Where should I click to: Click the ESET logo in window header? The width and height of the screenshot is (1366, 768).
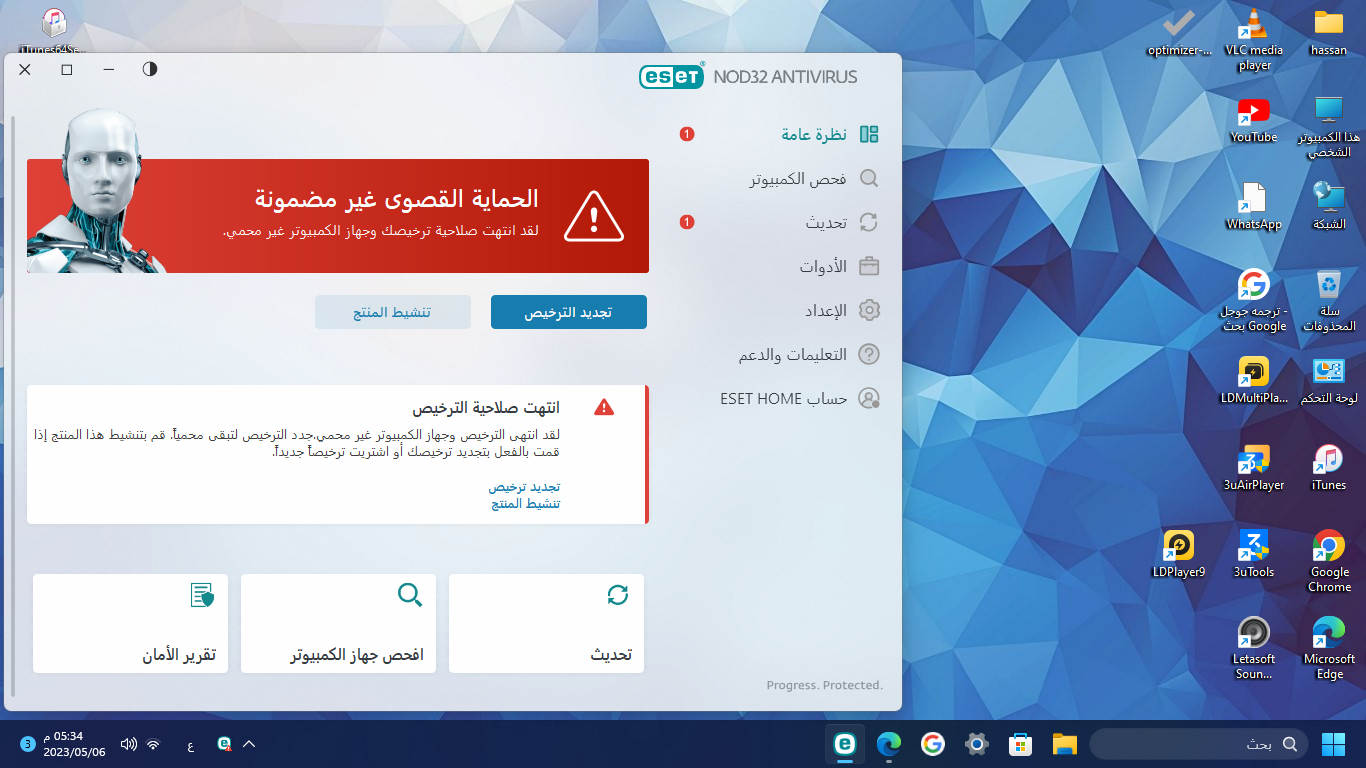click(x=672, y=77)
